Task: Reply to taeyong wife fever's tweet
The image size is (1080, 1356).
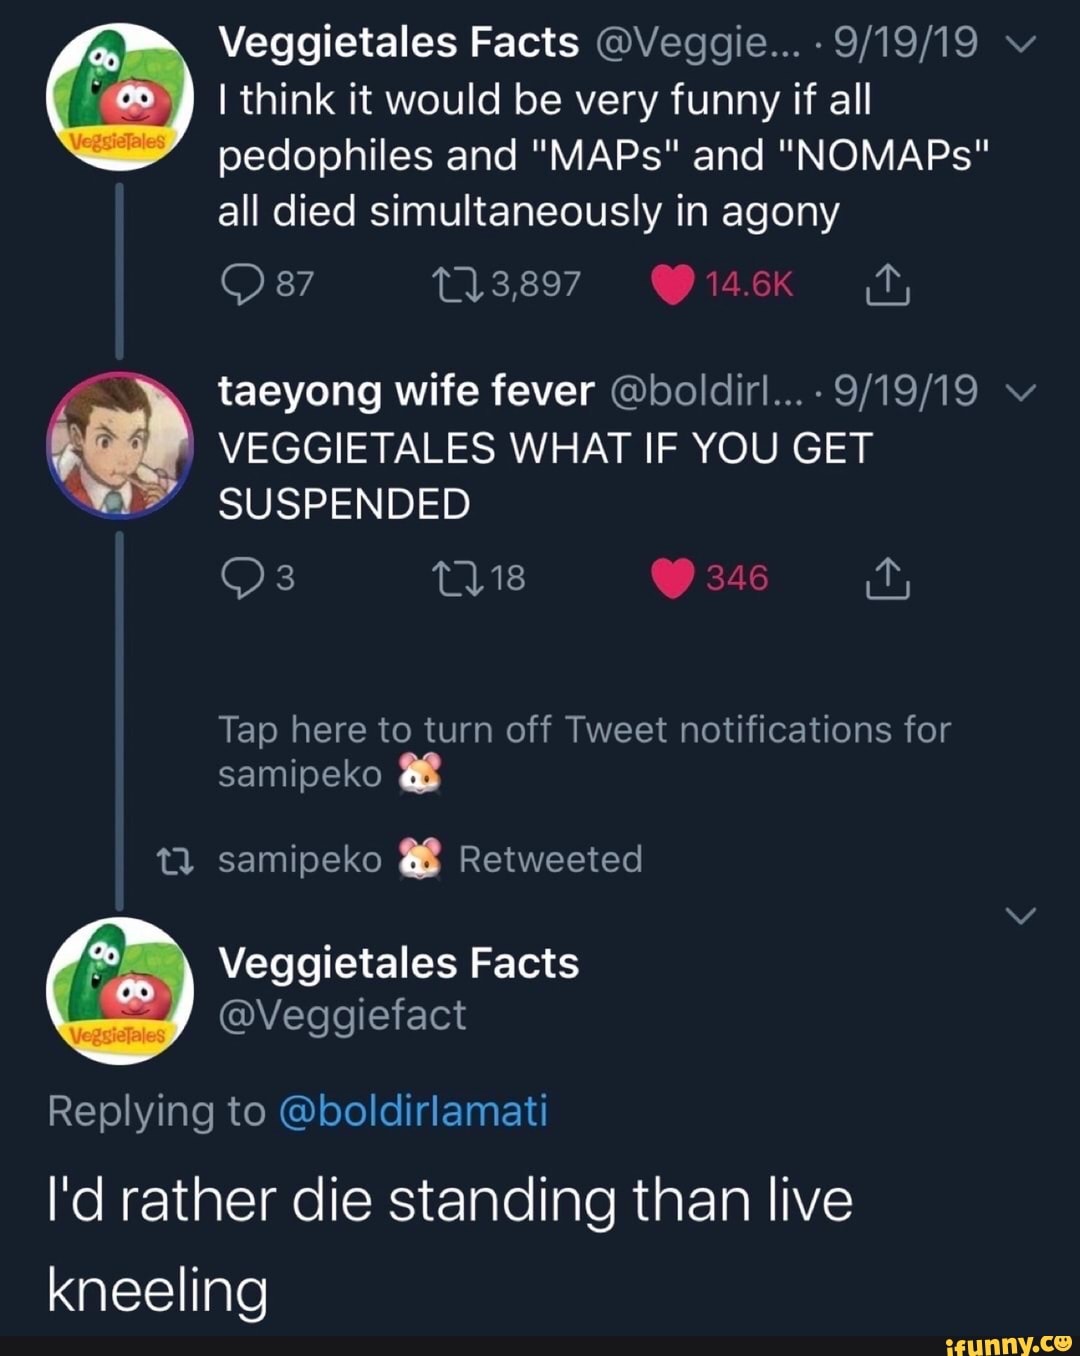Action: click(x=239, y=578)
